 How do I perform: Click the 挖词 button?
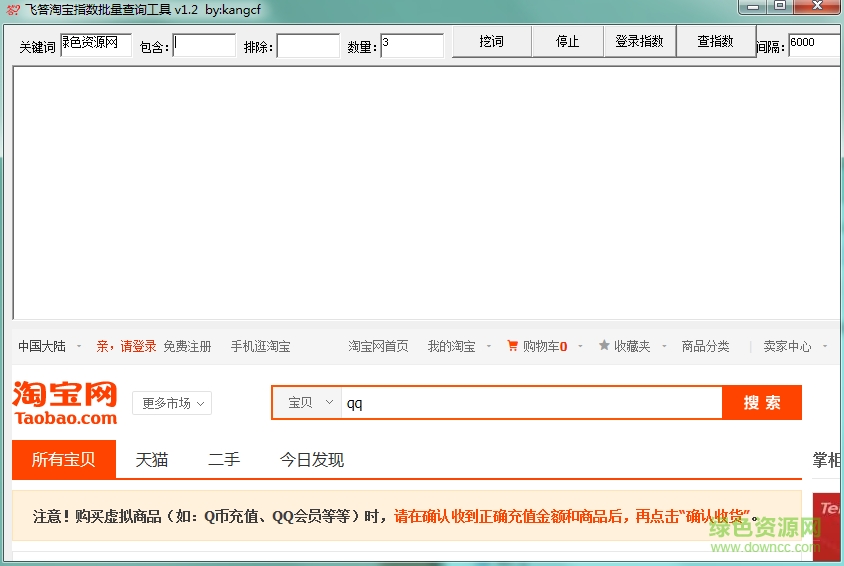point(491,42)
